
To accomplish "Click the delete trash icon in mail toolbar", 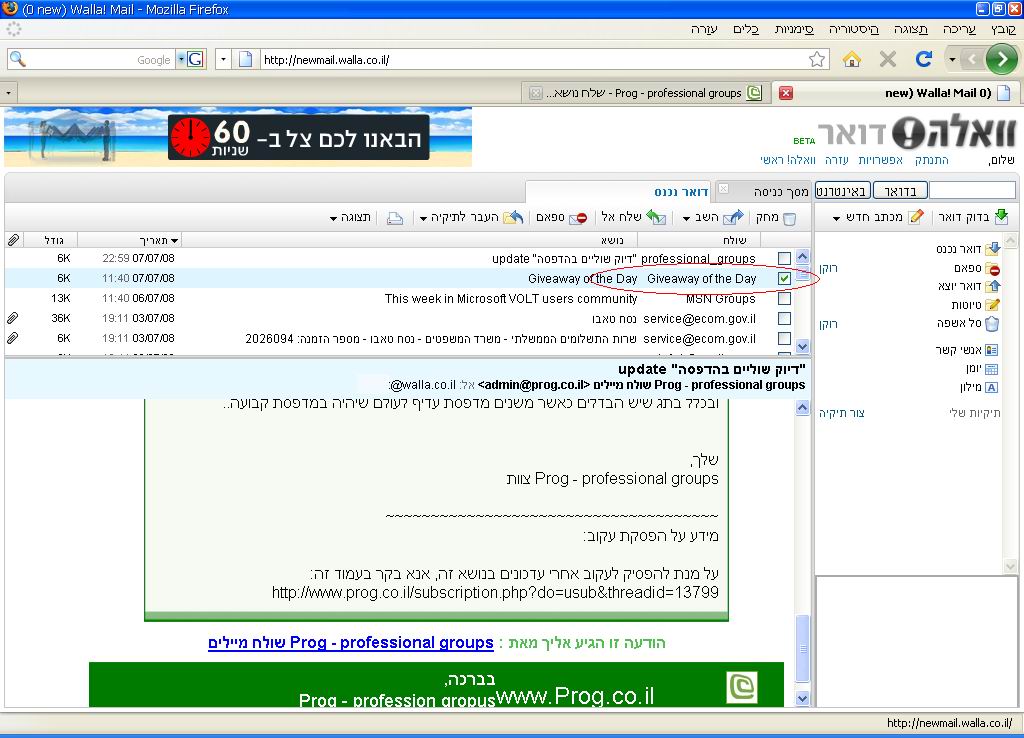I will pos(790,218).
